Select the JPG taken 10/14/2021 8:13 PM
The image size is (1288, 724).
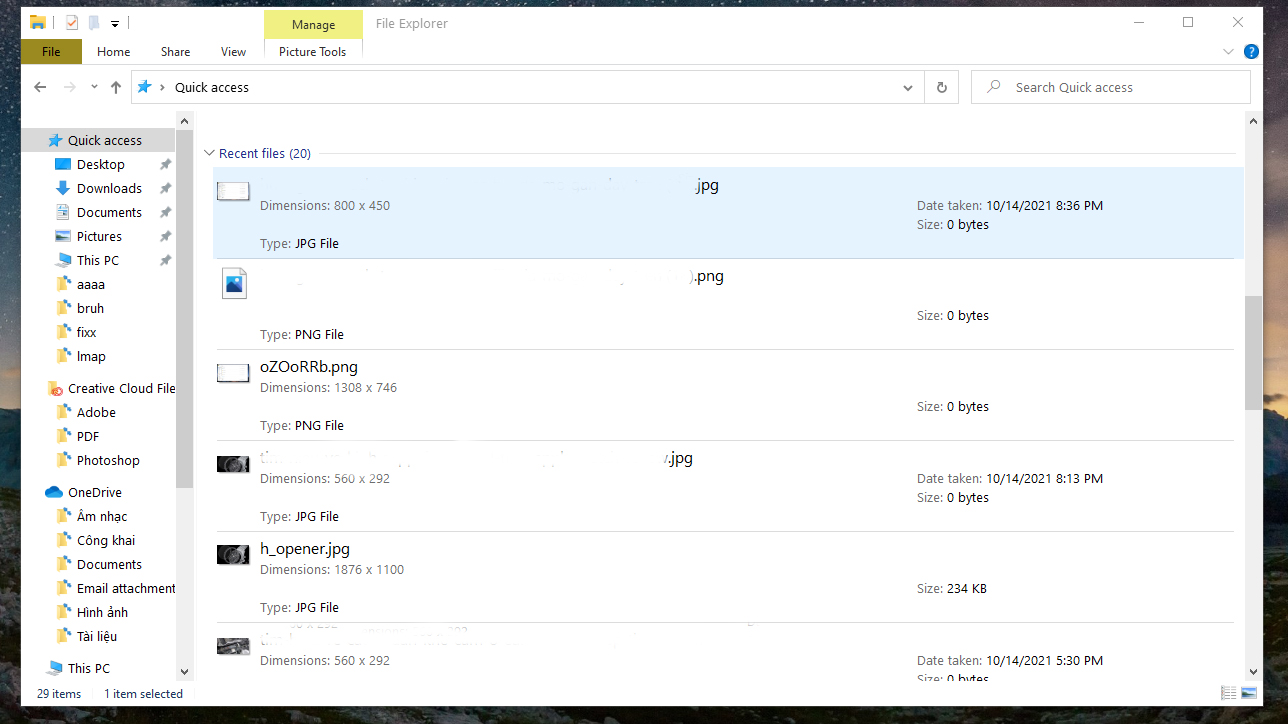728,486
